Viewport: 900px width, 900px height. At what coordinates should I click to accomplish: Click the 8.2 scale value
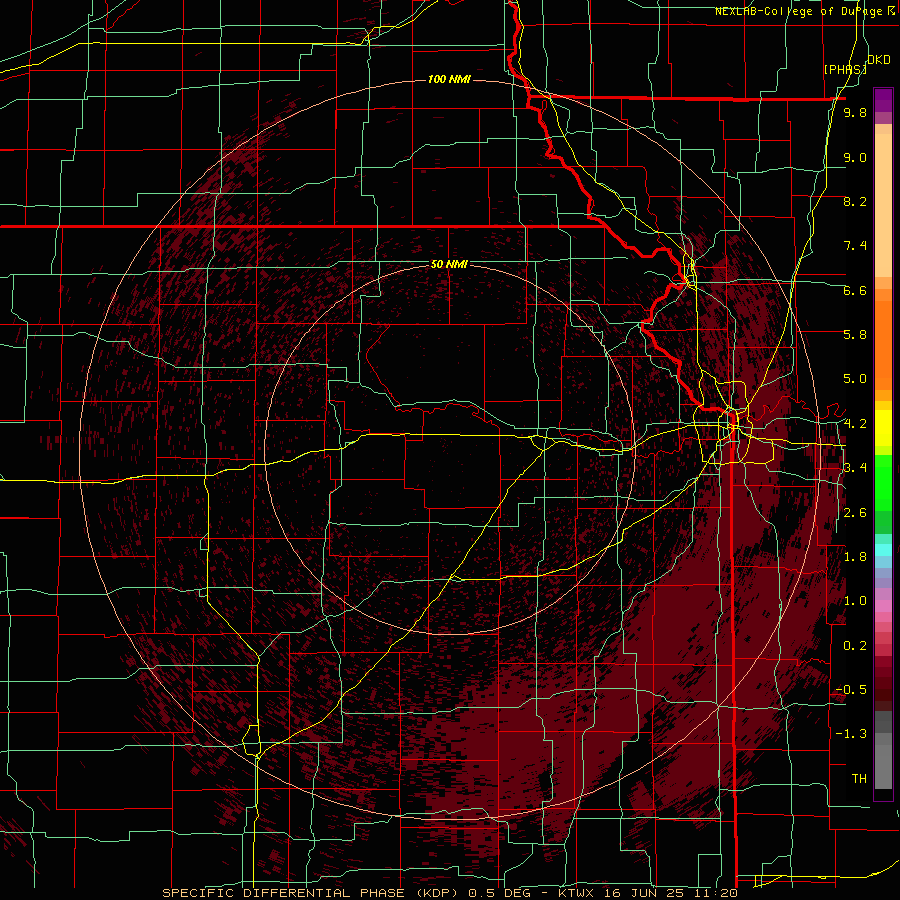point(855,201)
